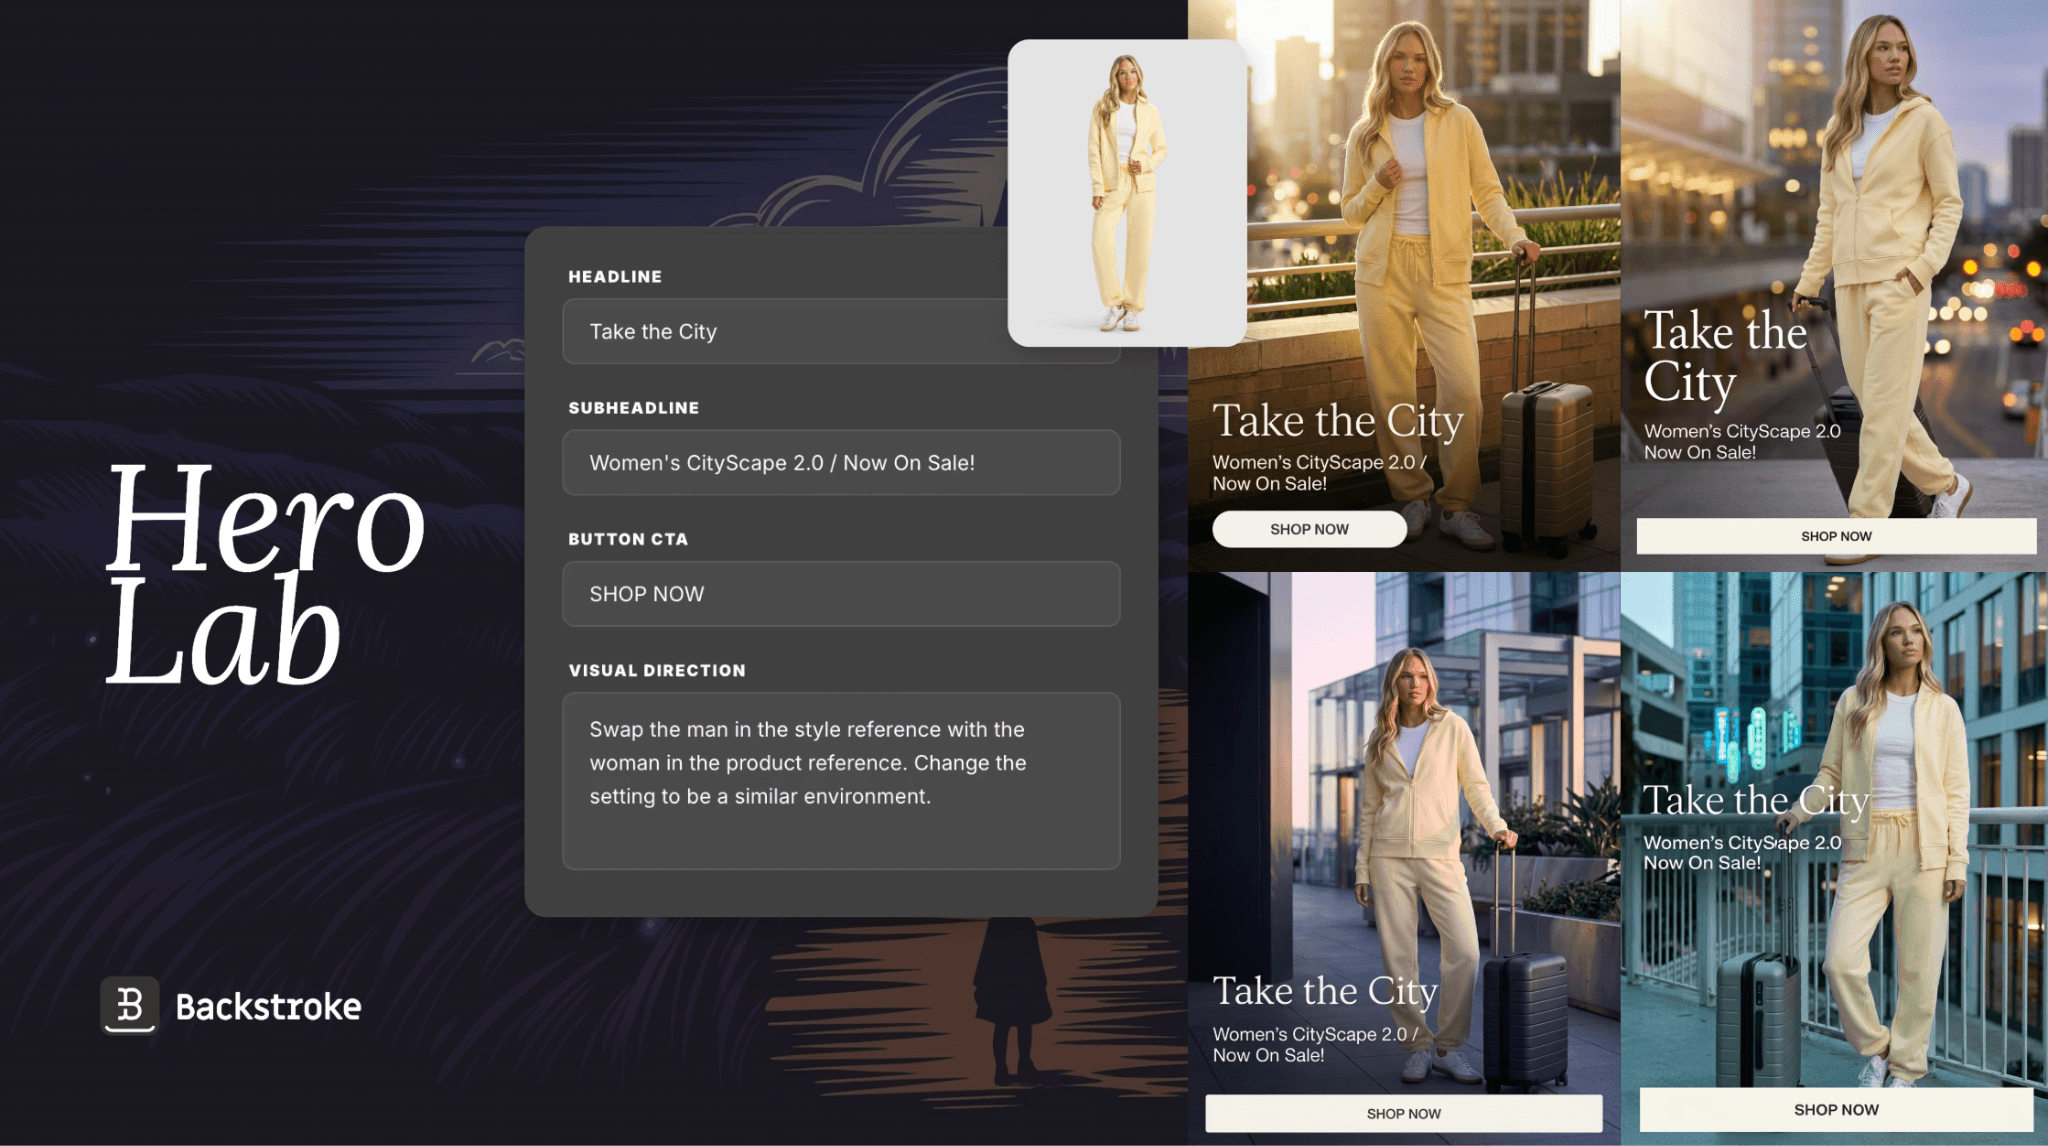Click the Backstroke brand name text
The height and width of the screenshot is (1146, 2048).
click(x=268, y=1007)
